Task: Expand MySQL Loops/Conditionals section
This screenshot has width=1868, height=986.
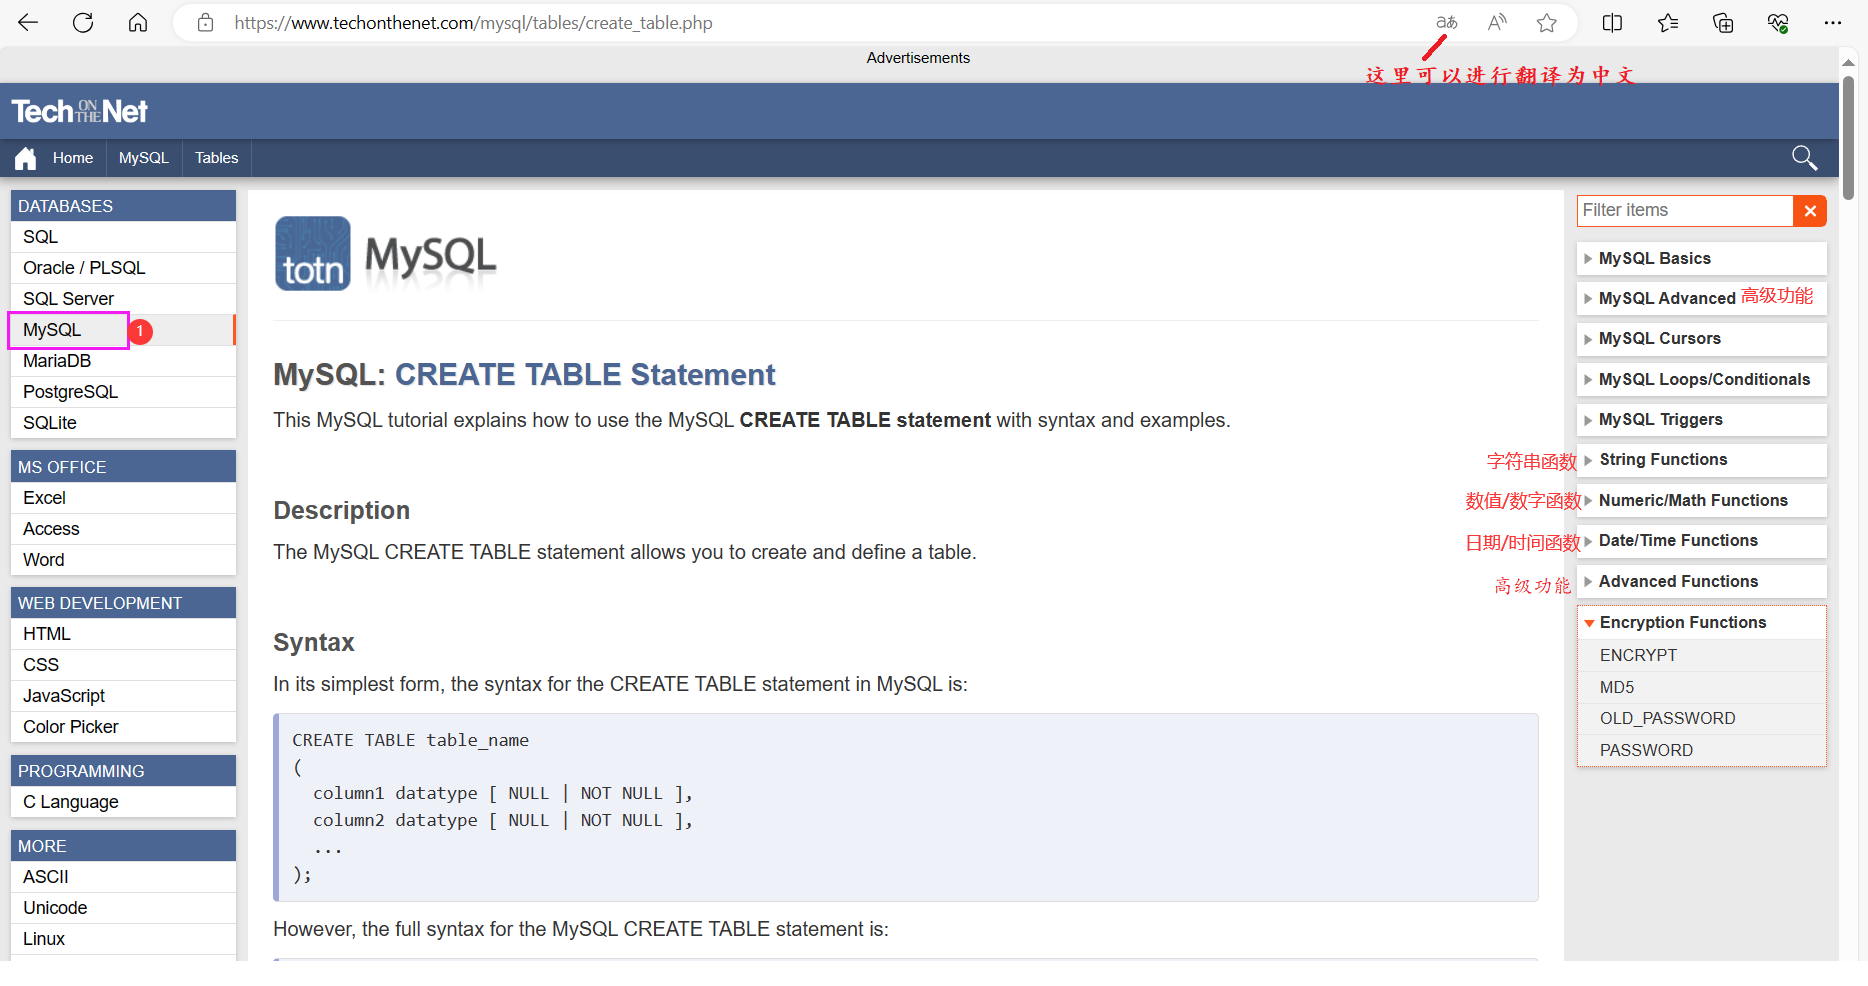Action: pyautogui.click(x=1702, y=379)
